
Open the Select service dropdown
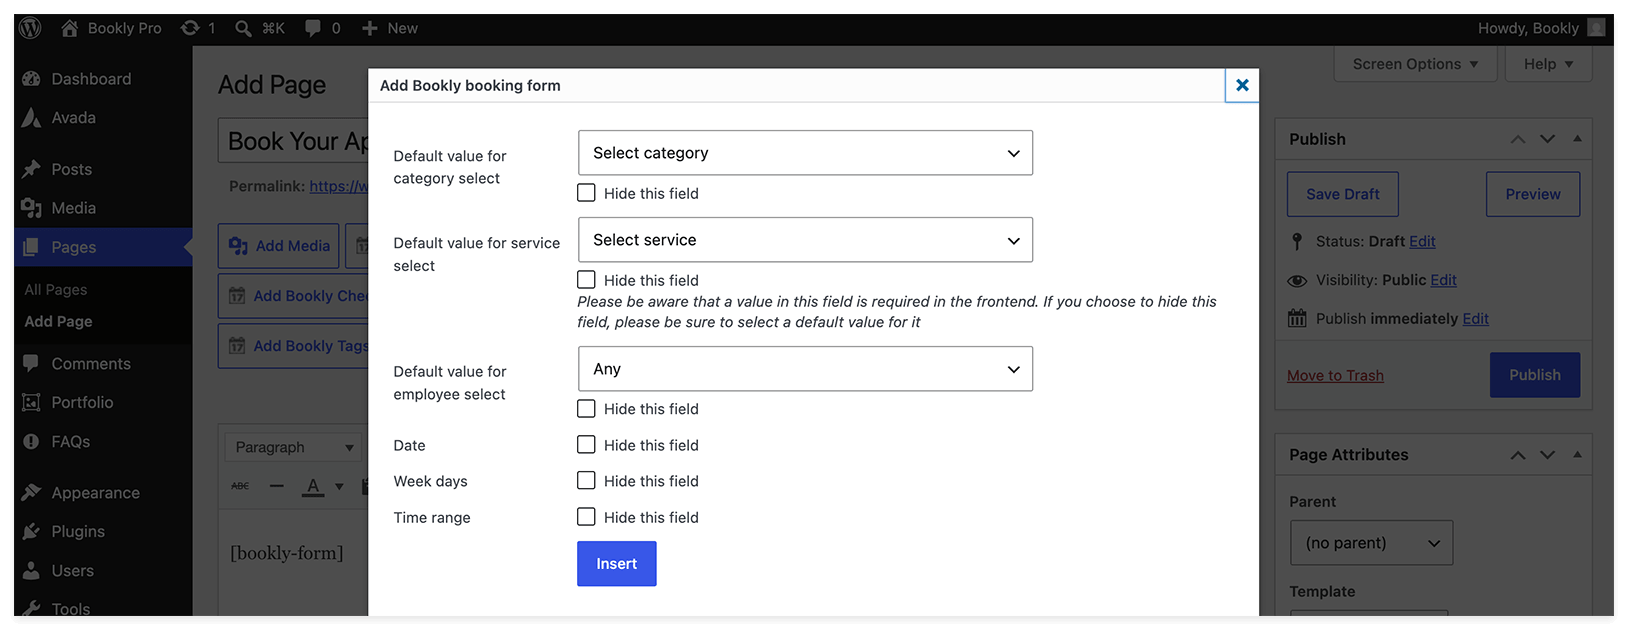pyautogui.click(x=805, y=240)
